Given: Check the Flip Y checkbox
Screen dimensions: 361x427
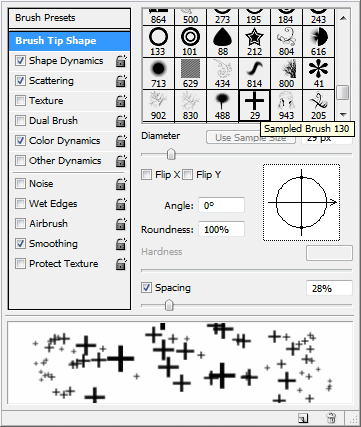Looking at the screenshot, I should [x=188, y=175].
